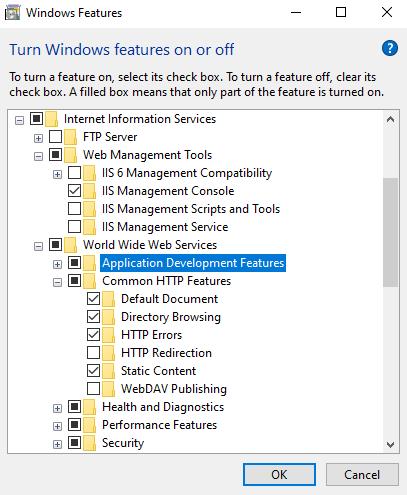Click the folder icon beside FTP Server
The height and width of the screenshot is (495, 407).
pyautogui.click(x=70, y=137)
